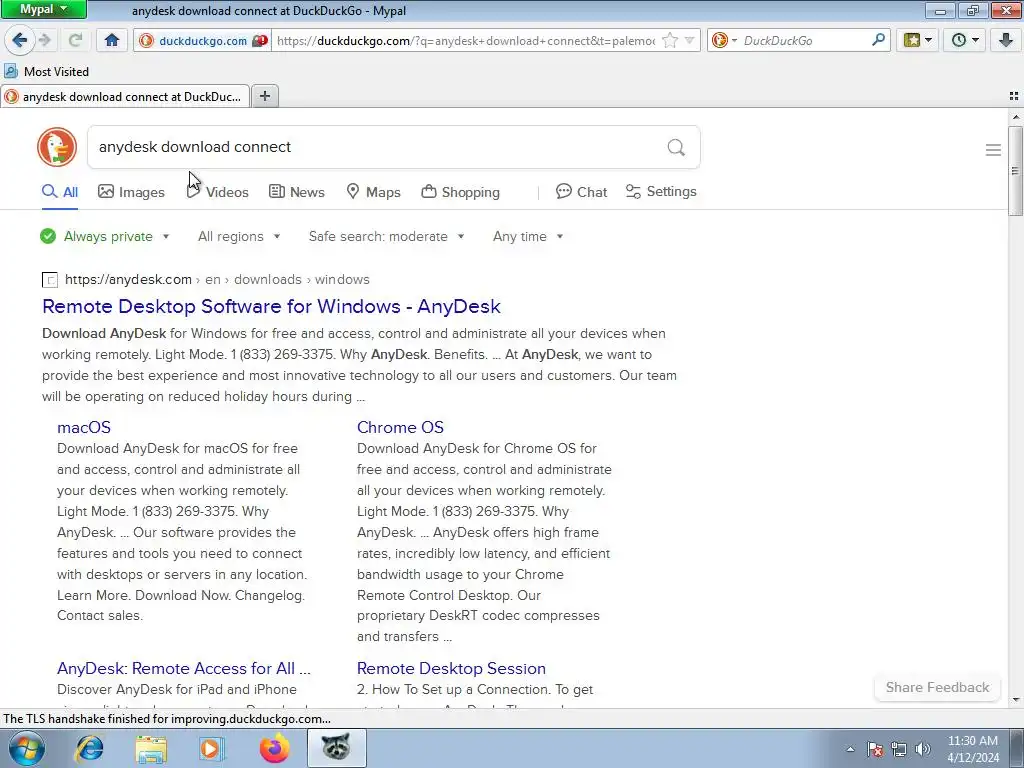
Task: Open the Chrome OS sitelink
Action: pos(400,427)
